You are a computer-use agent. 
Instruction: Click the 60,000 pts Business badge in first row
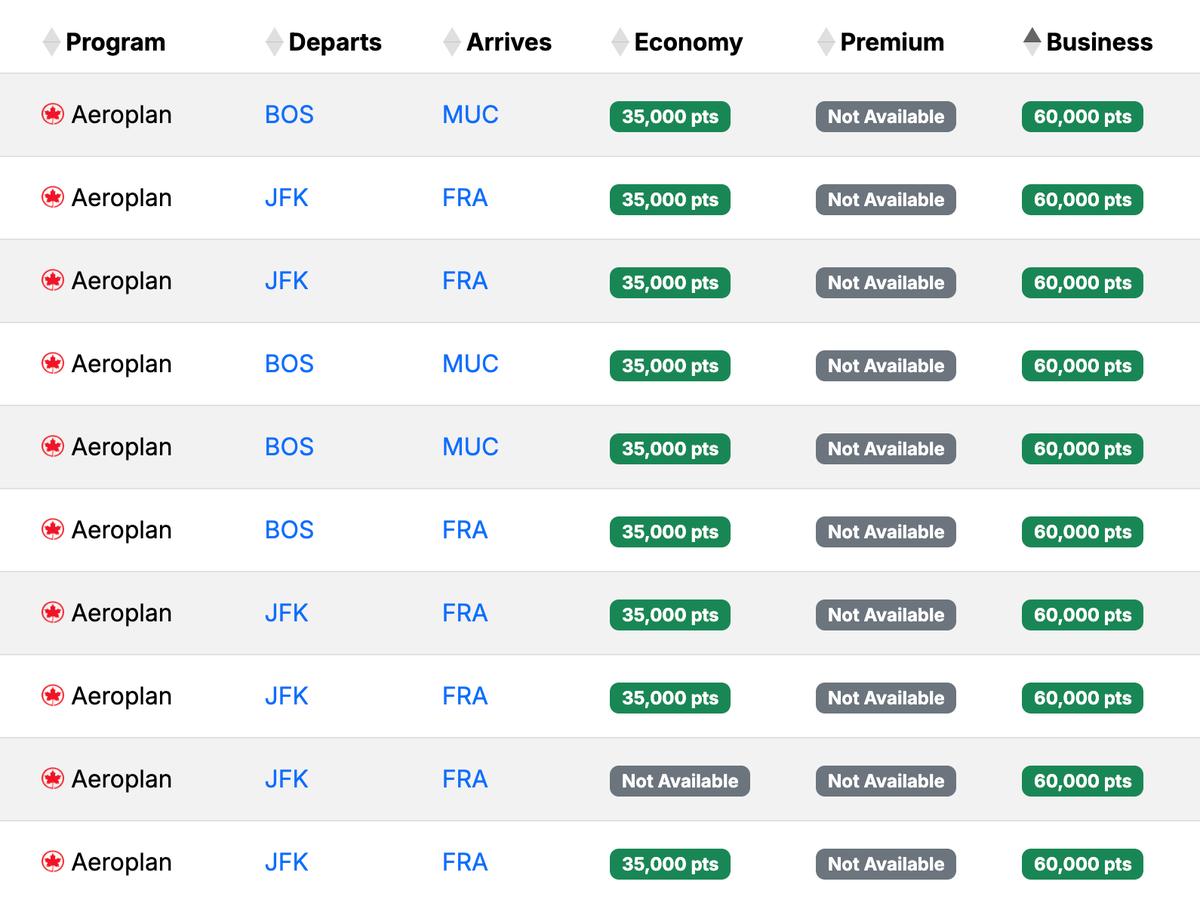(x=1082, y=117)
